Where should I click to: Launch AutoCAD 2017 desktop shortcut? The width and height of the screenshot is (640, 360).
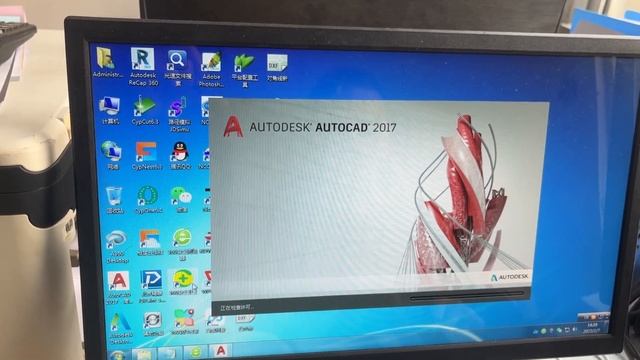[119, 287]
